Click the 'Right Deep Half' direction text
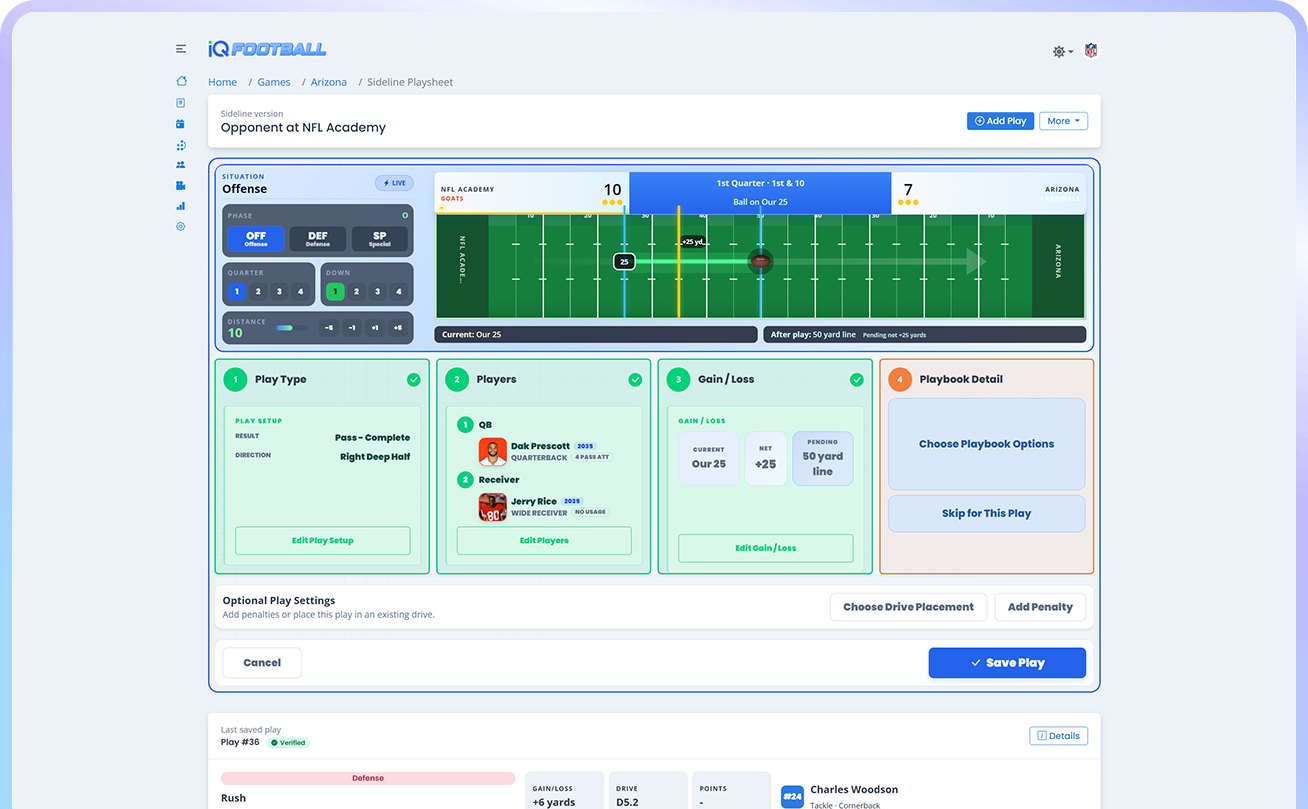This screenshot has height=809, width=1308. (x=375, y=457)
